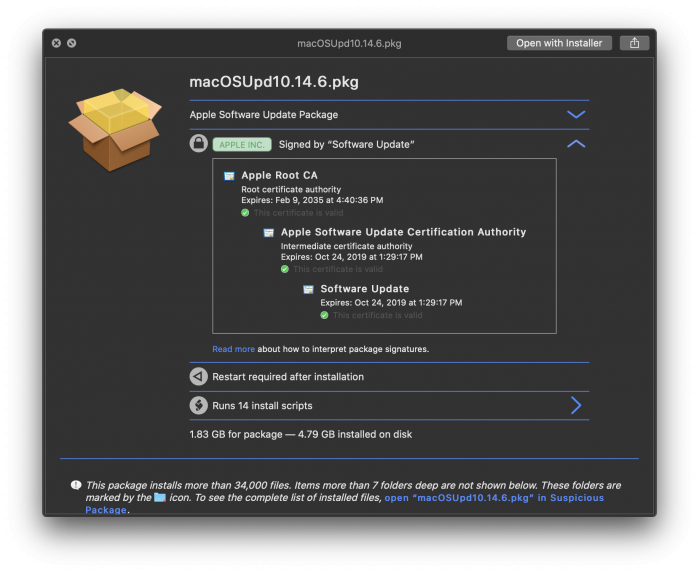The height and width of the screenshot is (573, 700).
Task: Expand the Runs 14 install scripts row
Action: coord(576,405)
